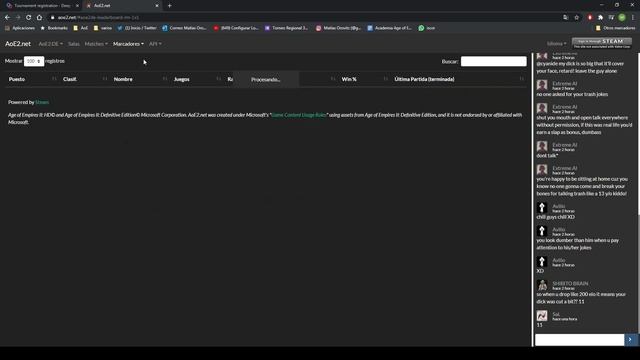The image size is (640, 360).
Task: Click the address bar URL
Action: coord(98,18)
